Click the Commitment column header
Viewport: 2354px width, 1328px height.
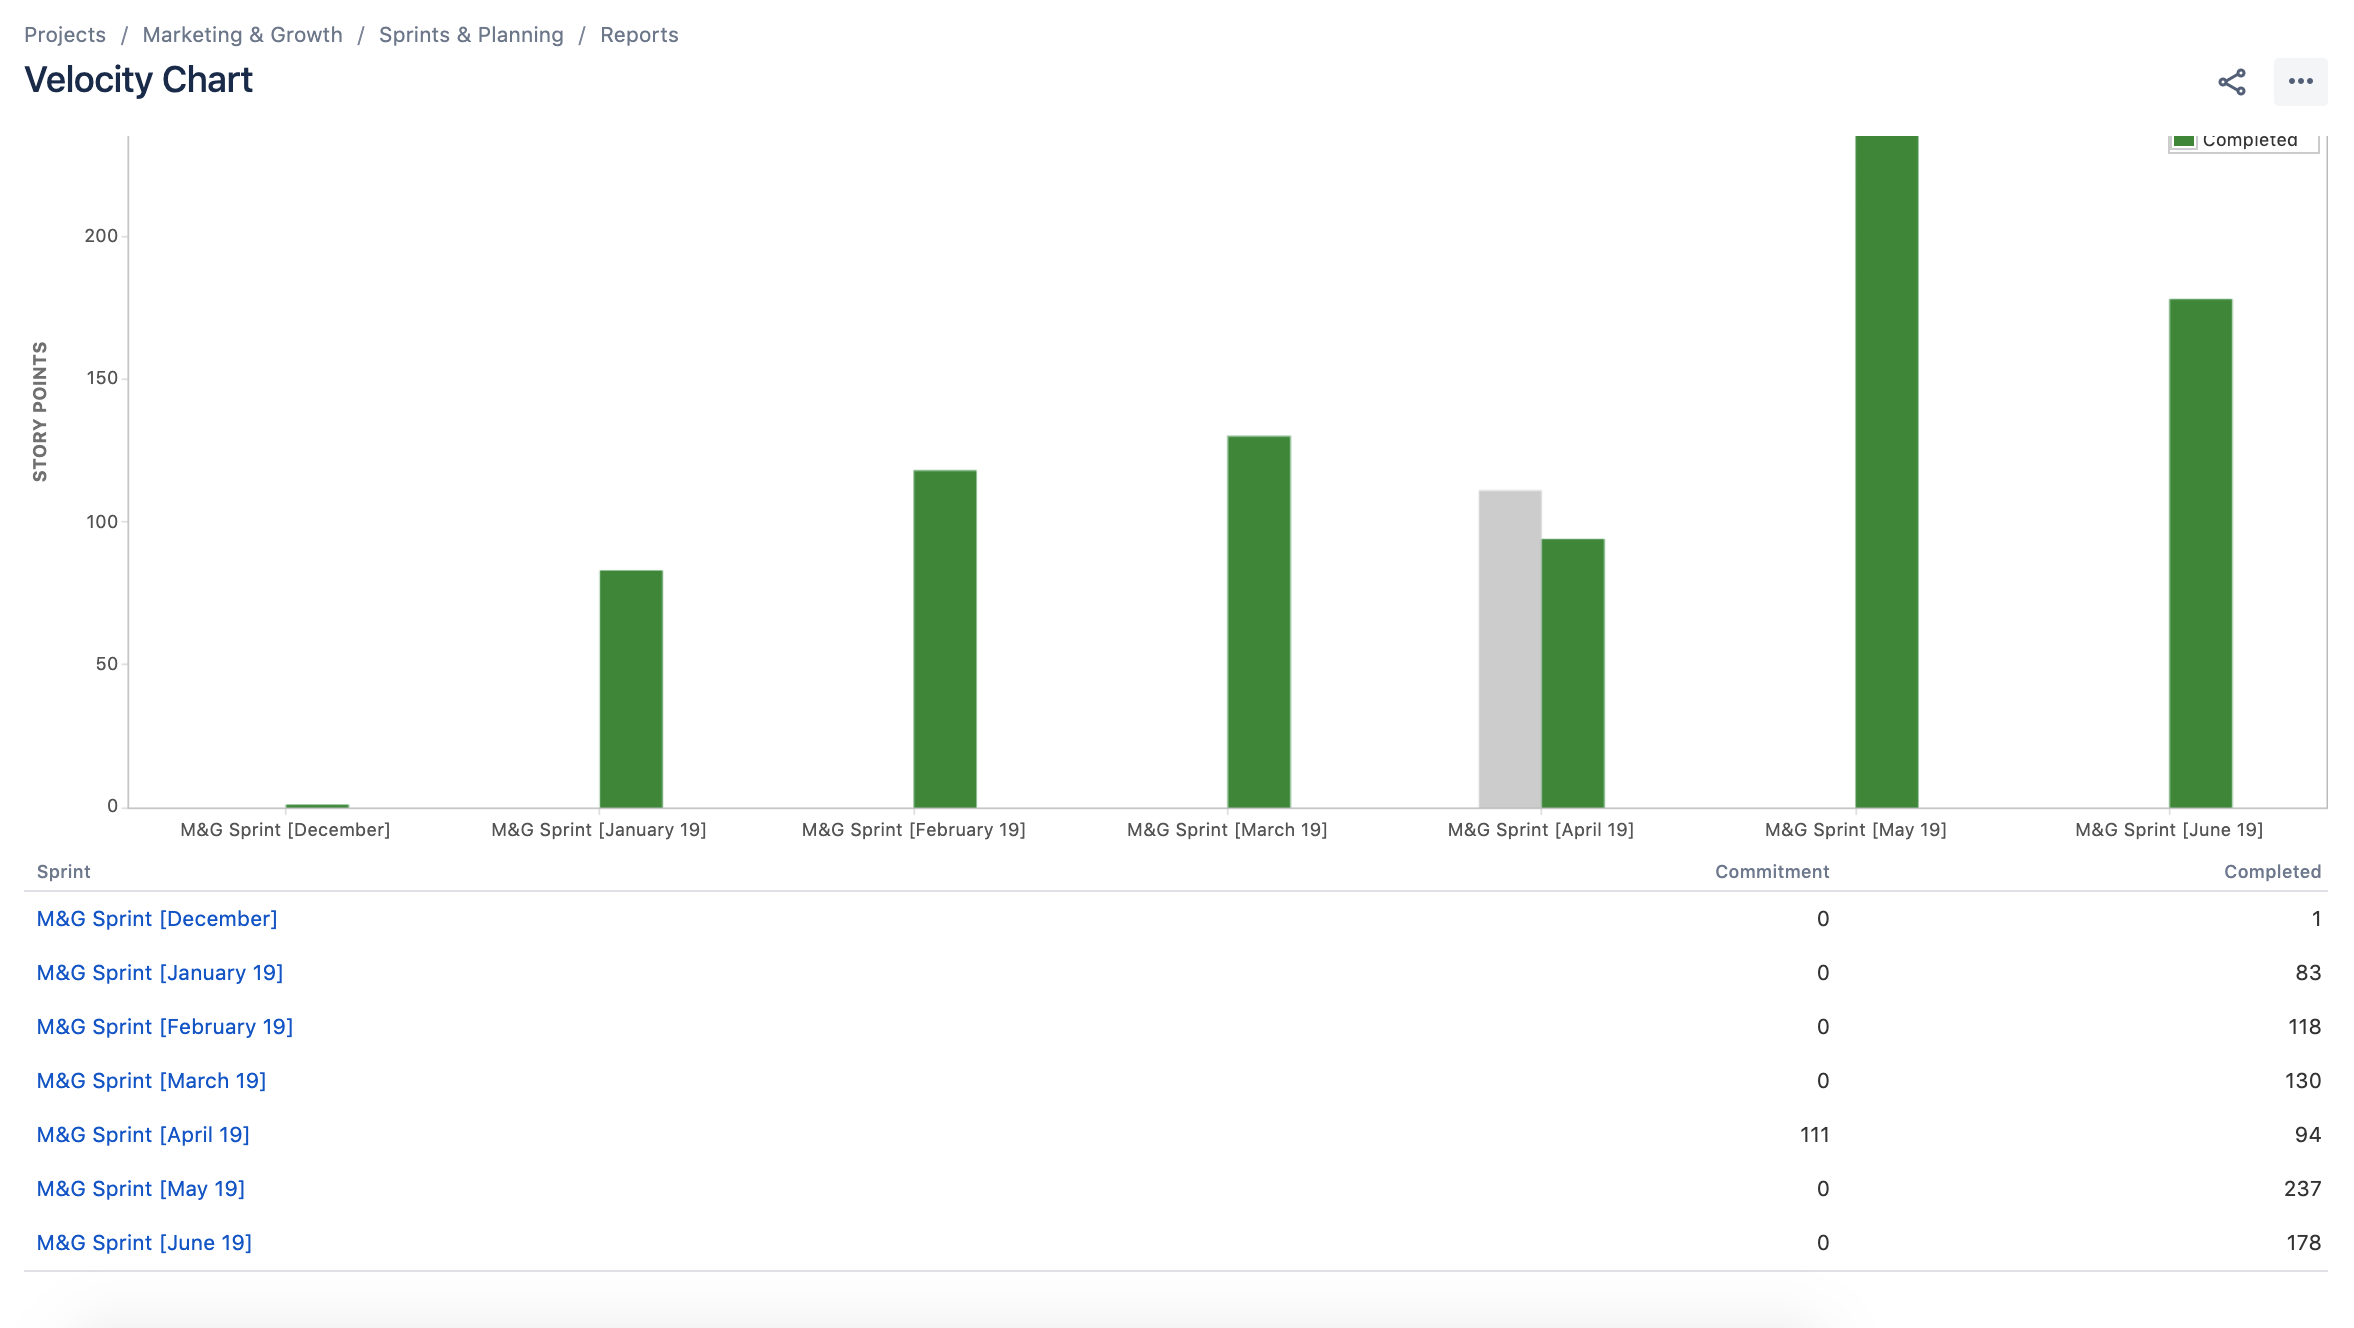click(1772, 872)
